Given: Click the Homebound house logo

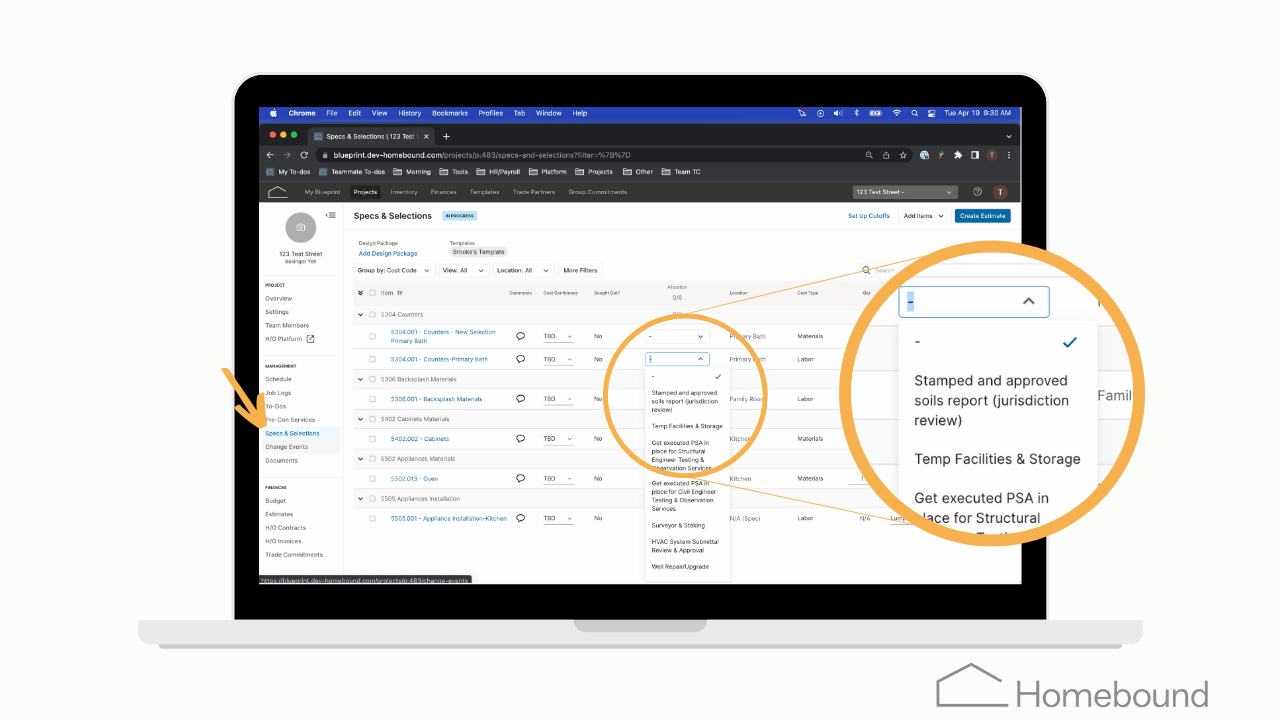Looking at the screenshot, I should 277,192.
